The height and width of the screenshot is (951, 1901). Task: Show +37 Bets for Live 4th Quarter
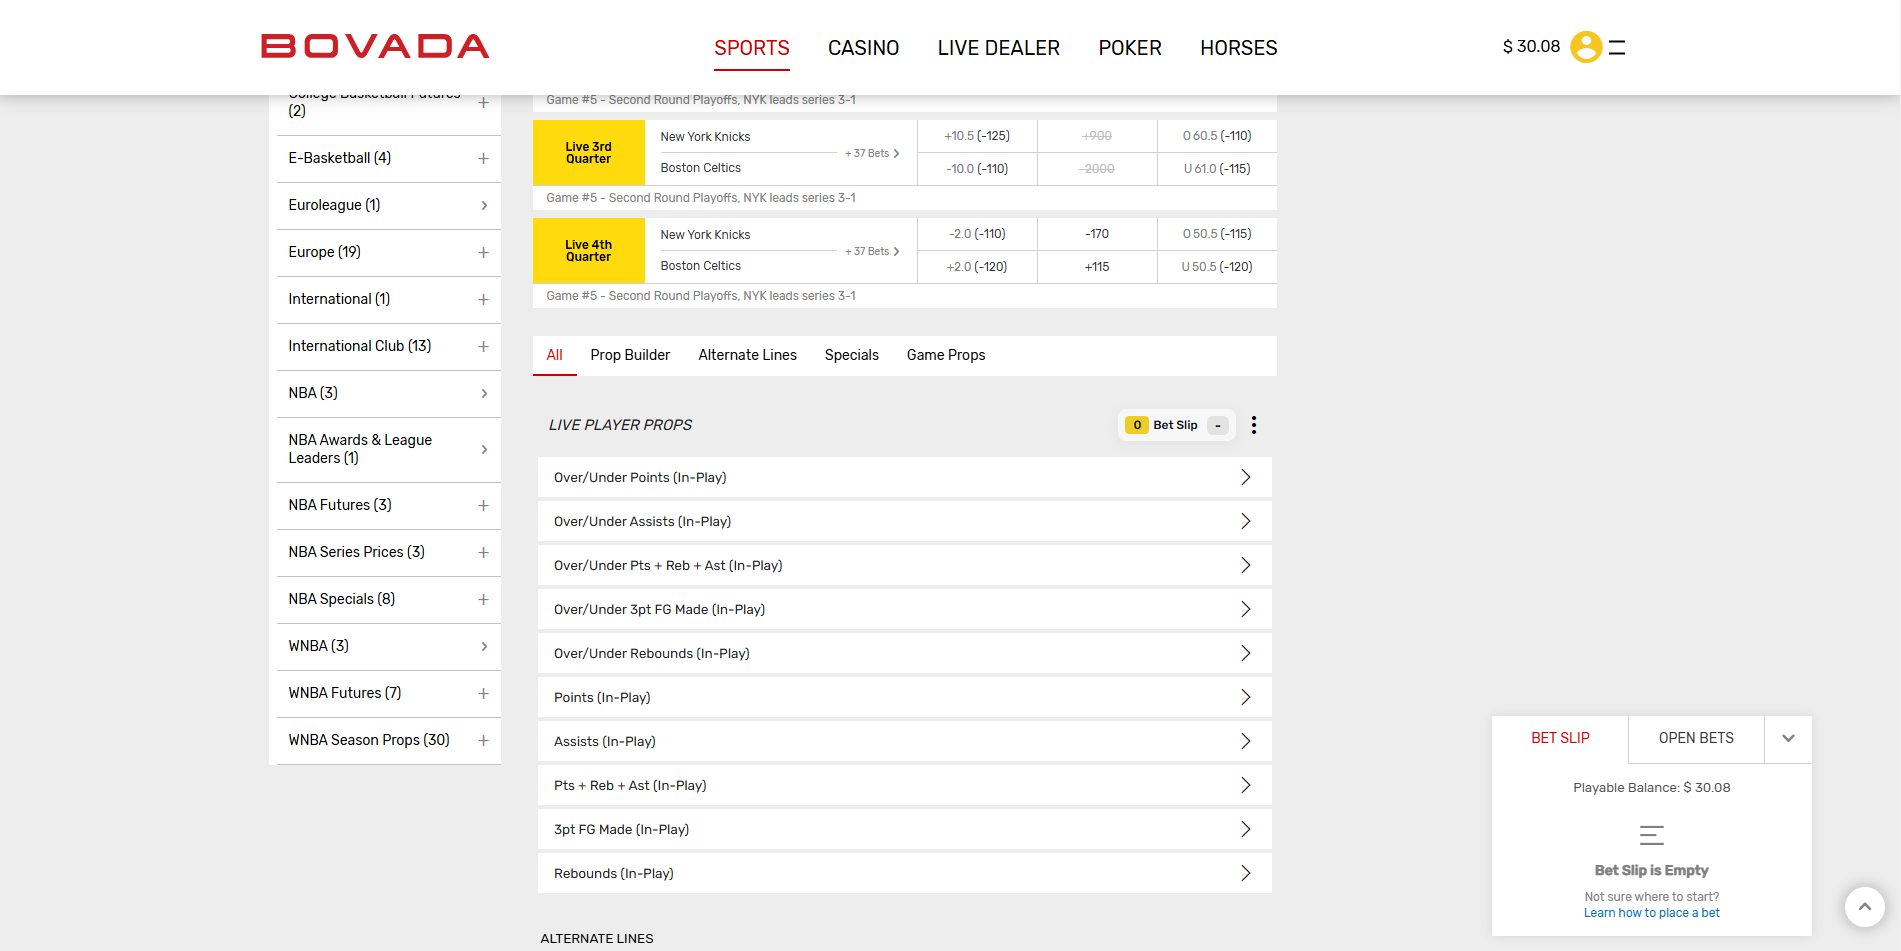(871, 252)
